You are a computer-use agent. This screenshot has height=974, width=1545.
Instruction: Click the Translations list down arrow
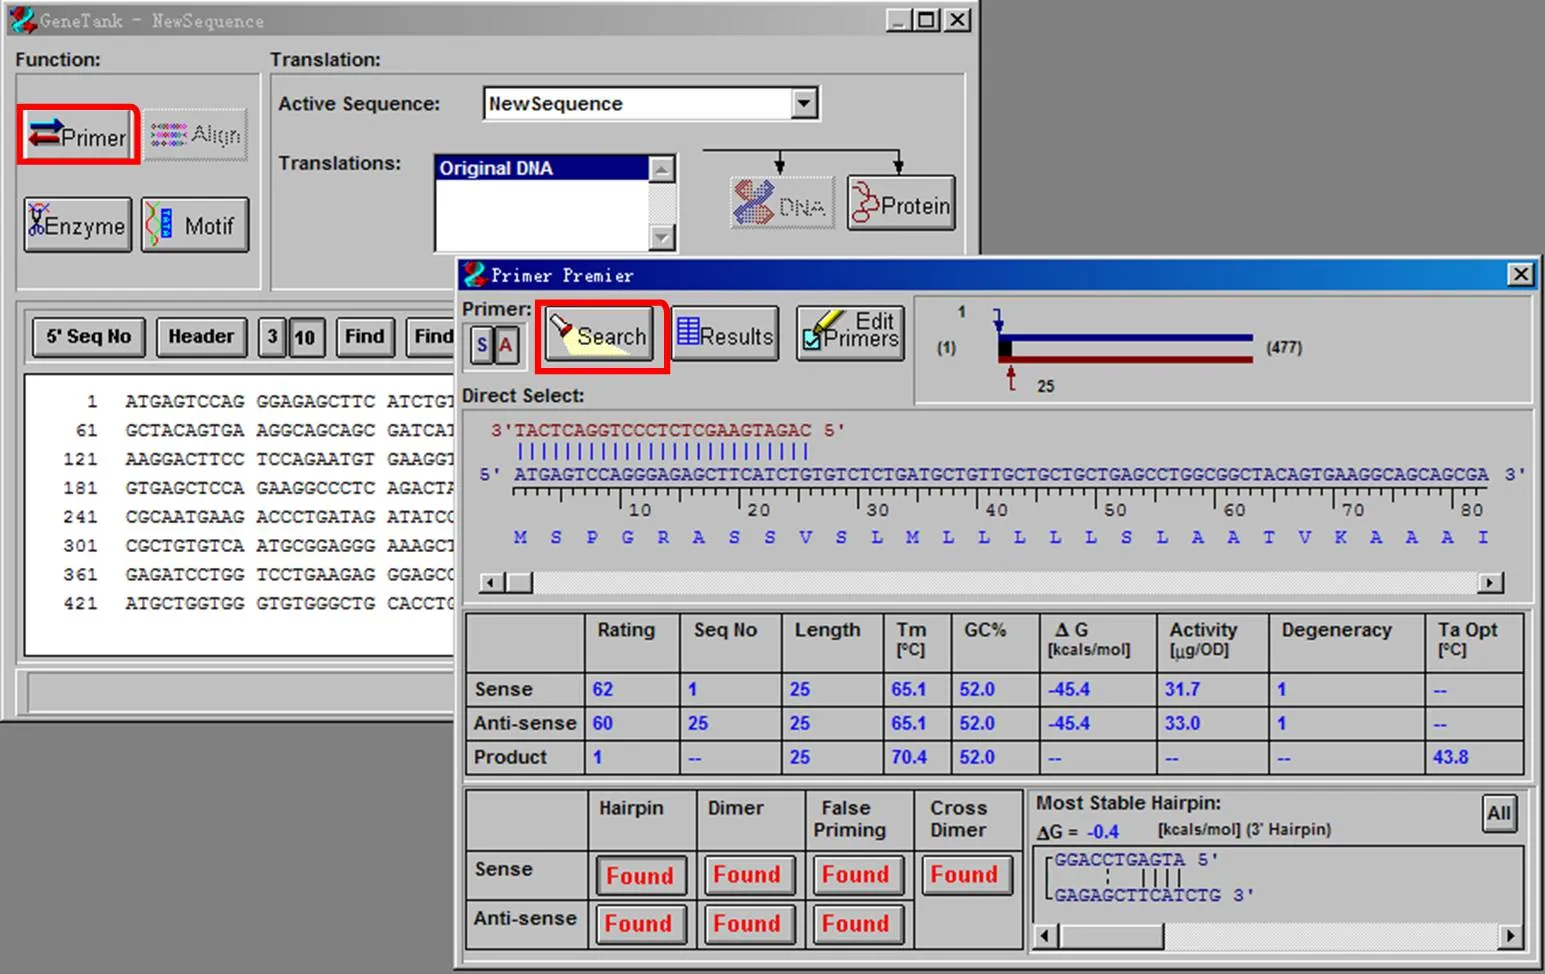pos(661,237)
